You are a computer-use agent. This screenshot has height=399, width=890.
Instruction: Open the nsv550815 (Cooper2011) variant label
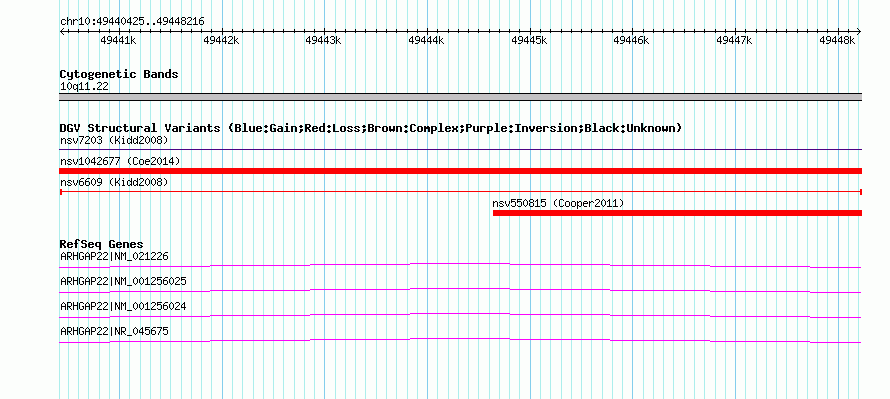coord(558,203)
